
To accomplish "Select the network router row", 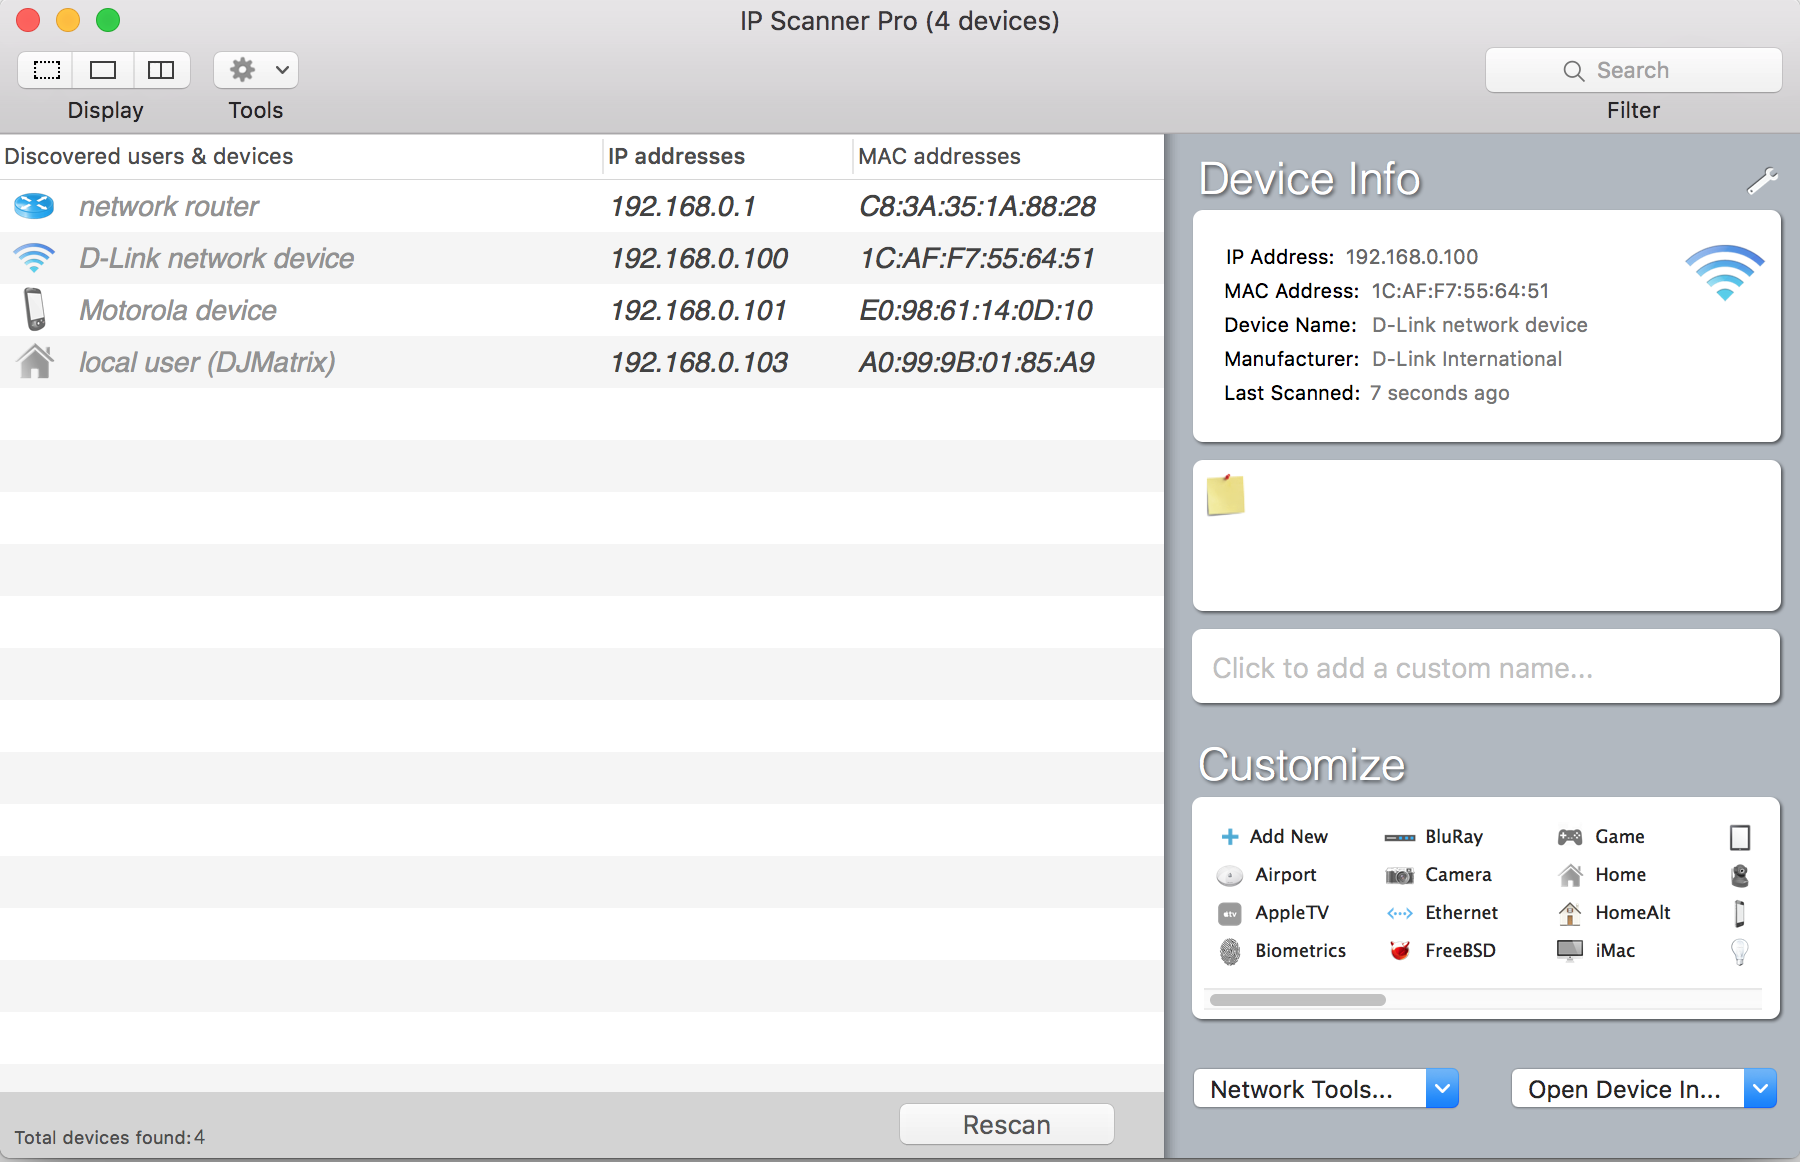I will coord(582,206).
